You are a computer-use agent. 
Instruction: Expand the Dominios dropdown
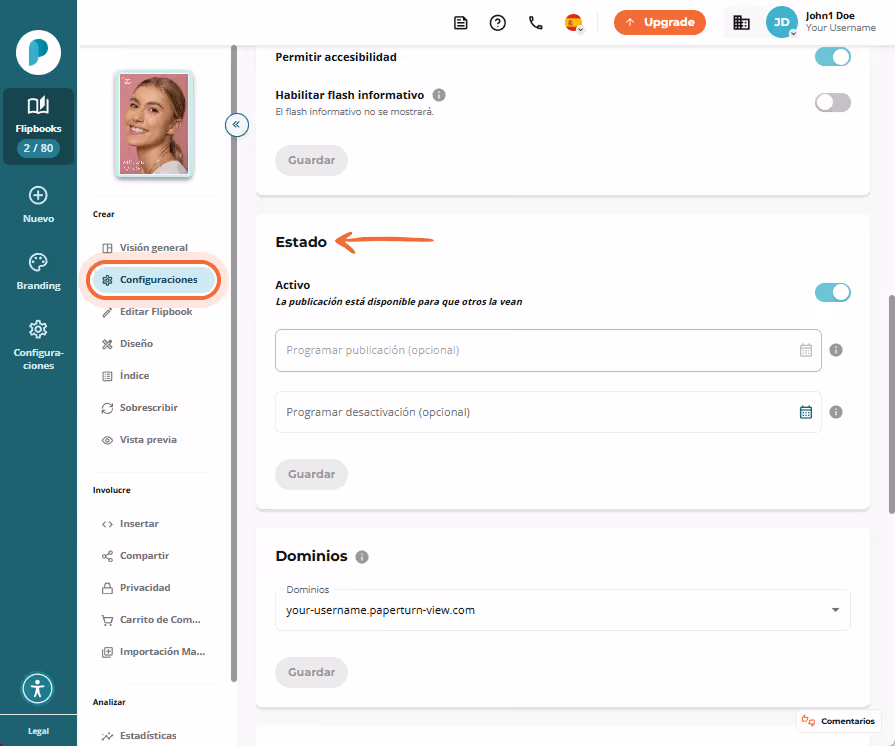pyautogui.click(x=835, y=610)
